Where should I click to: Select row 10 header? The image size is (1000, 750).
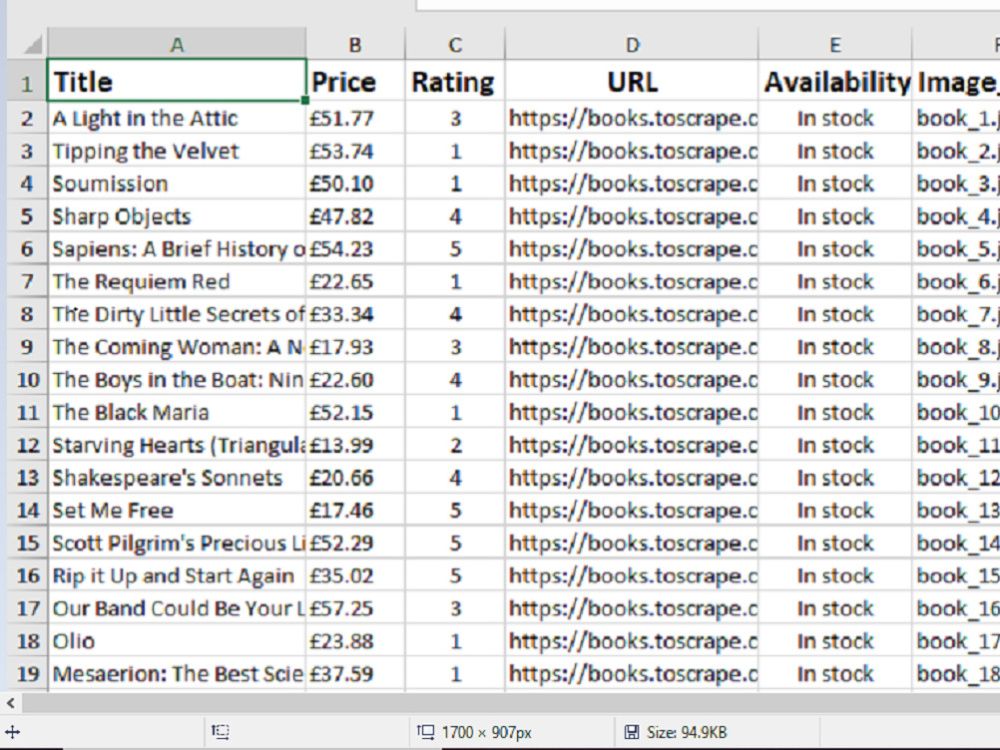[27, 379]
